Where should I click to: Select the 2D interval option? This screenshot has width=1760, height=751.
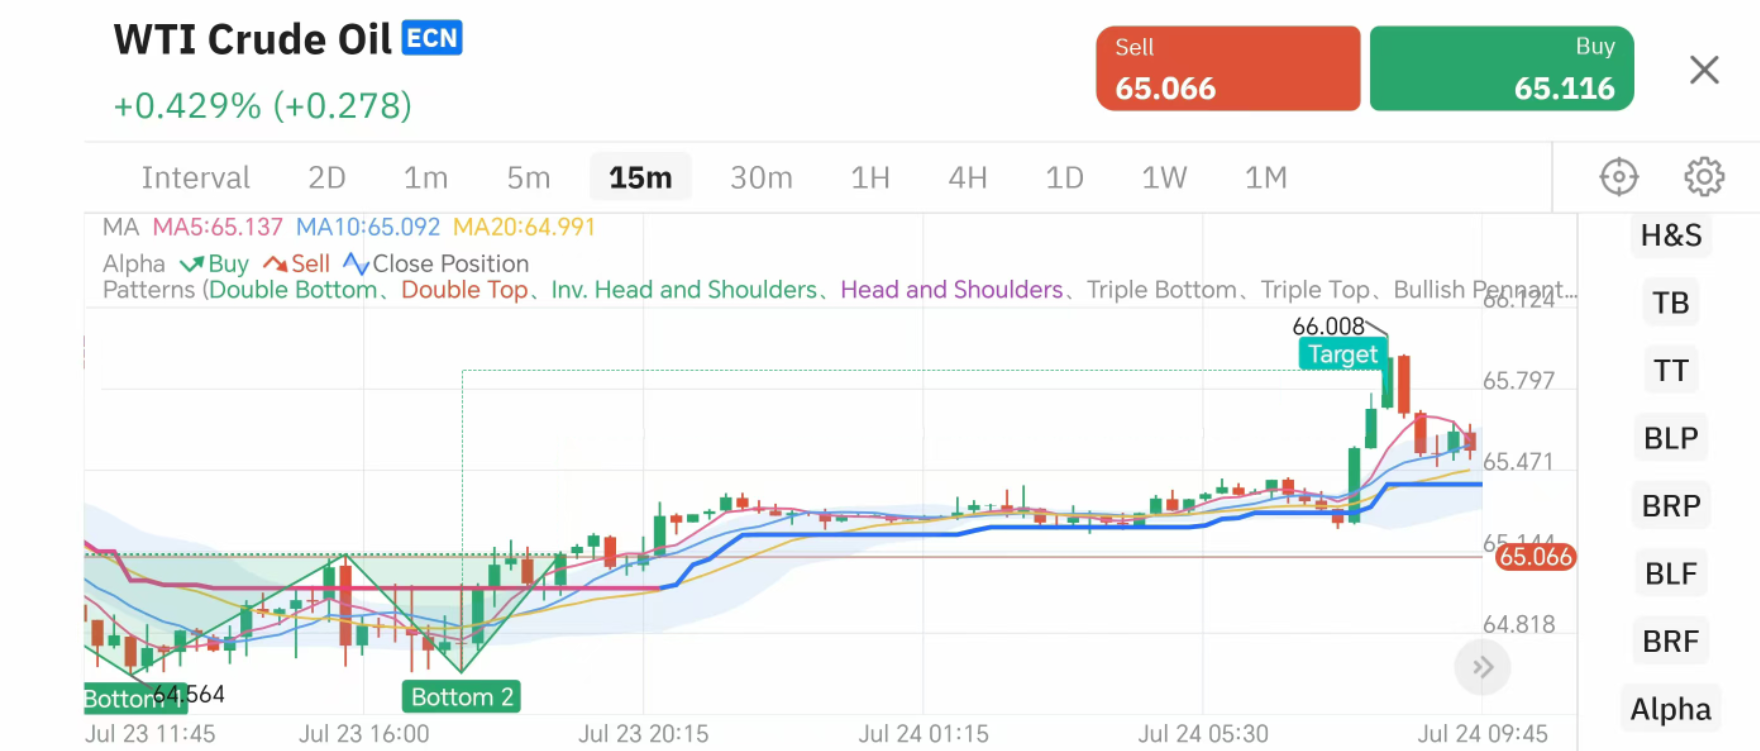326,178
